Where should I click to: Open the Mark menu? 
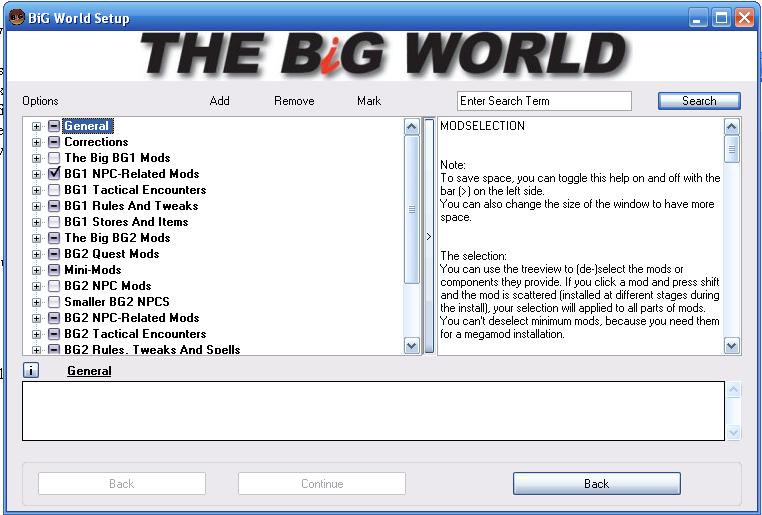coord(369,101)
